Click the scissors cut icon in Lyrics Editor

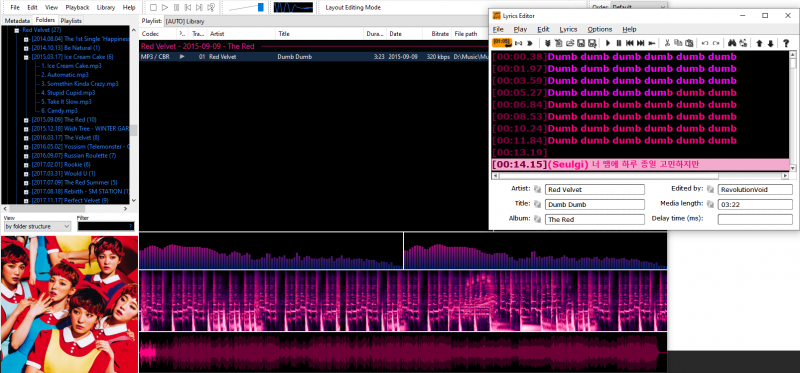point(667,43)
